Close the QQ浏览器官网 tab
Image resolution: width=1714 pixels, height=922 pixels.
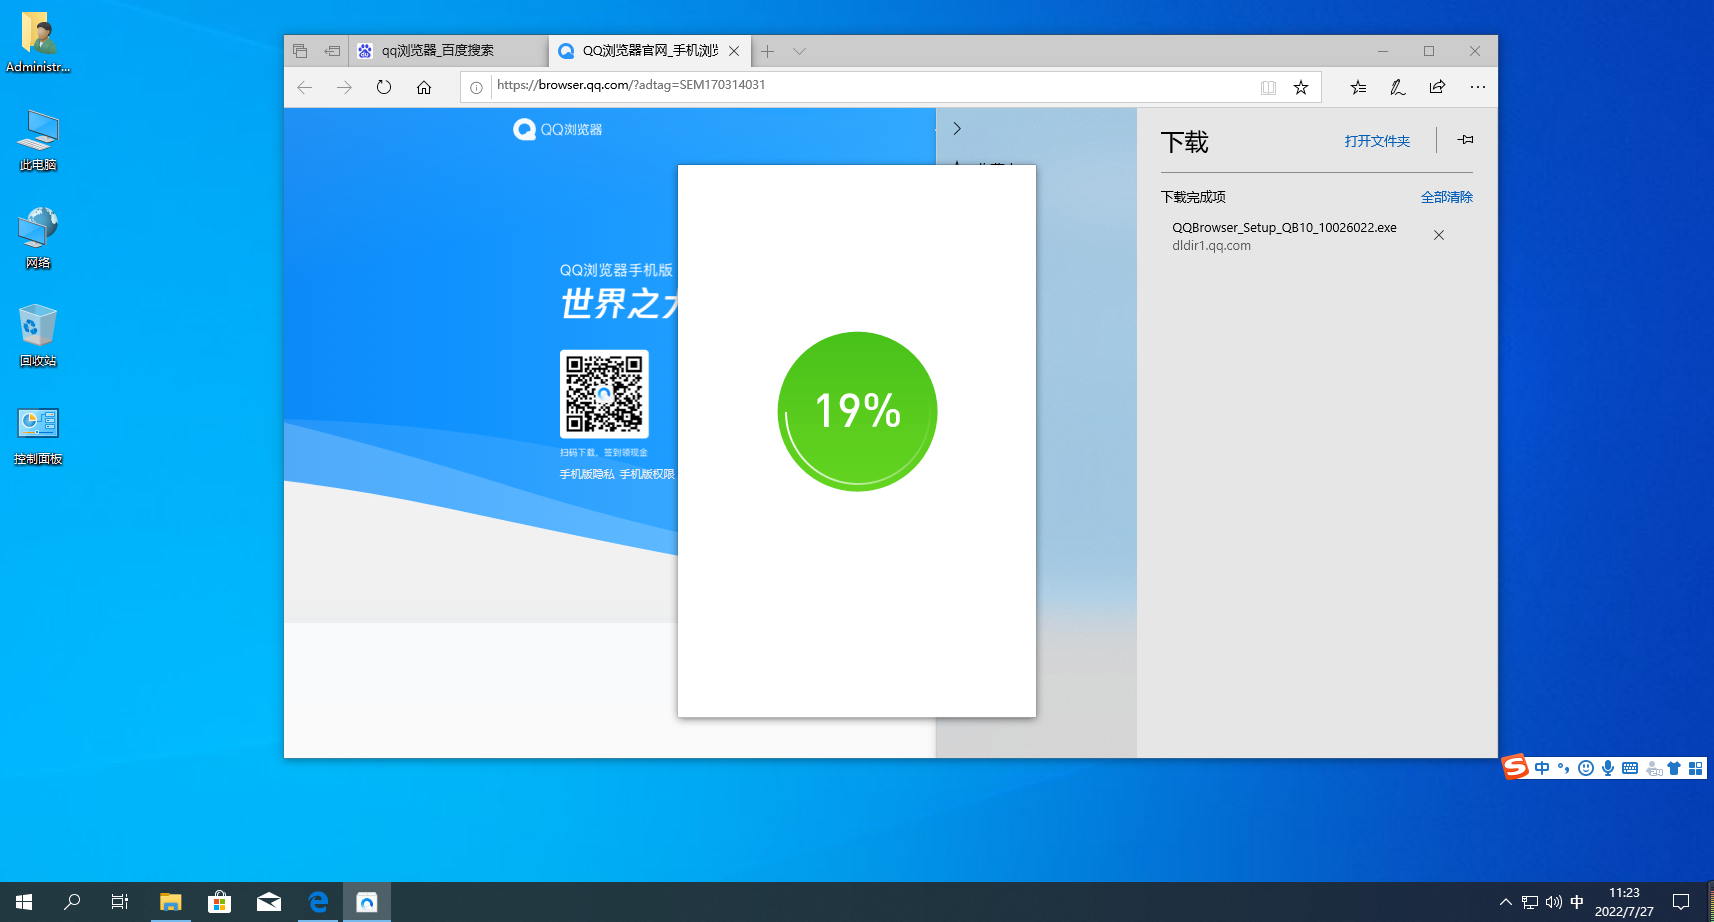pyautogui.click(x=734, y=51)
